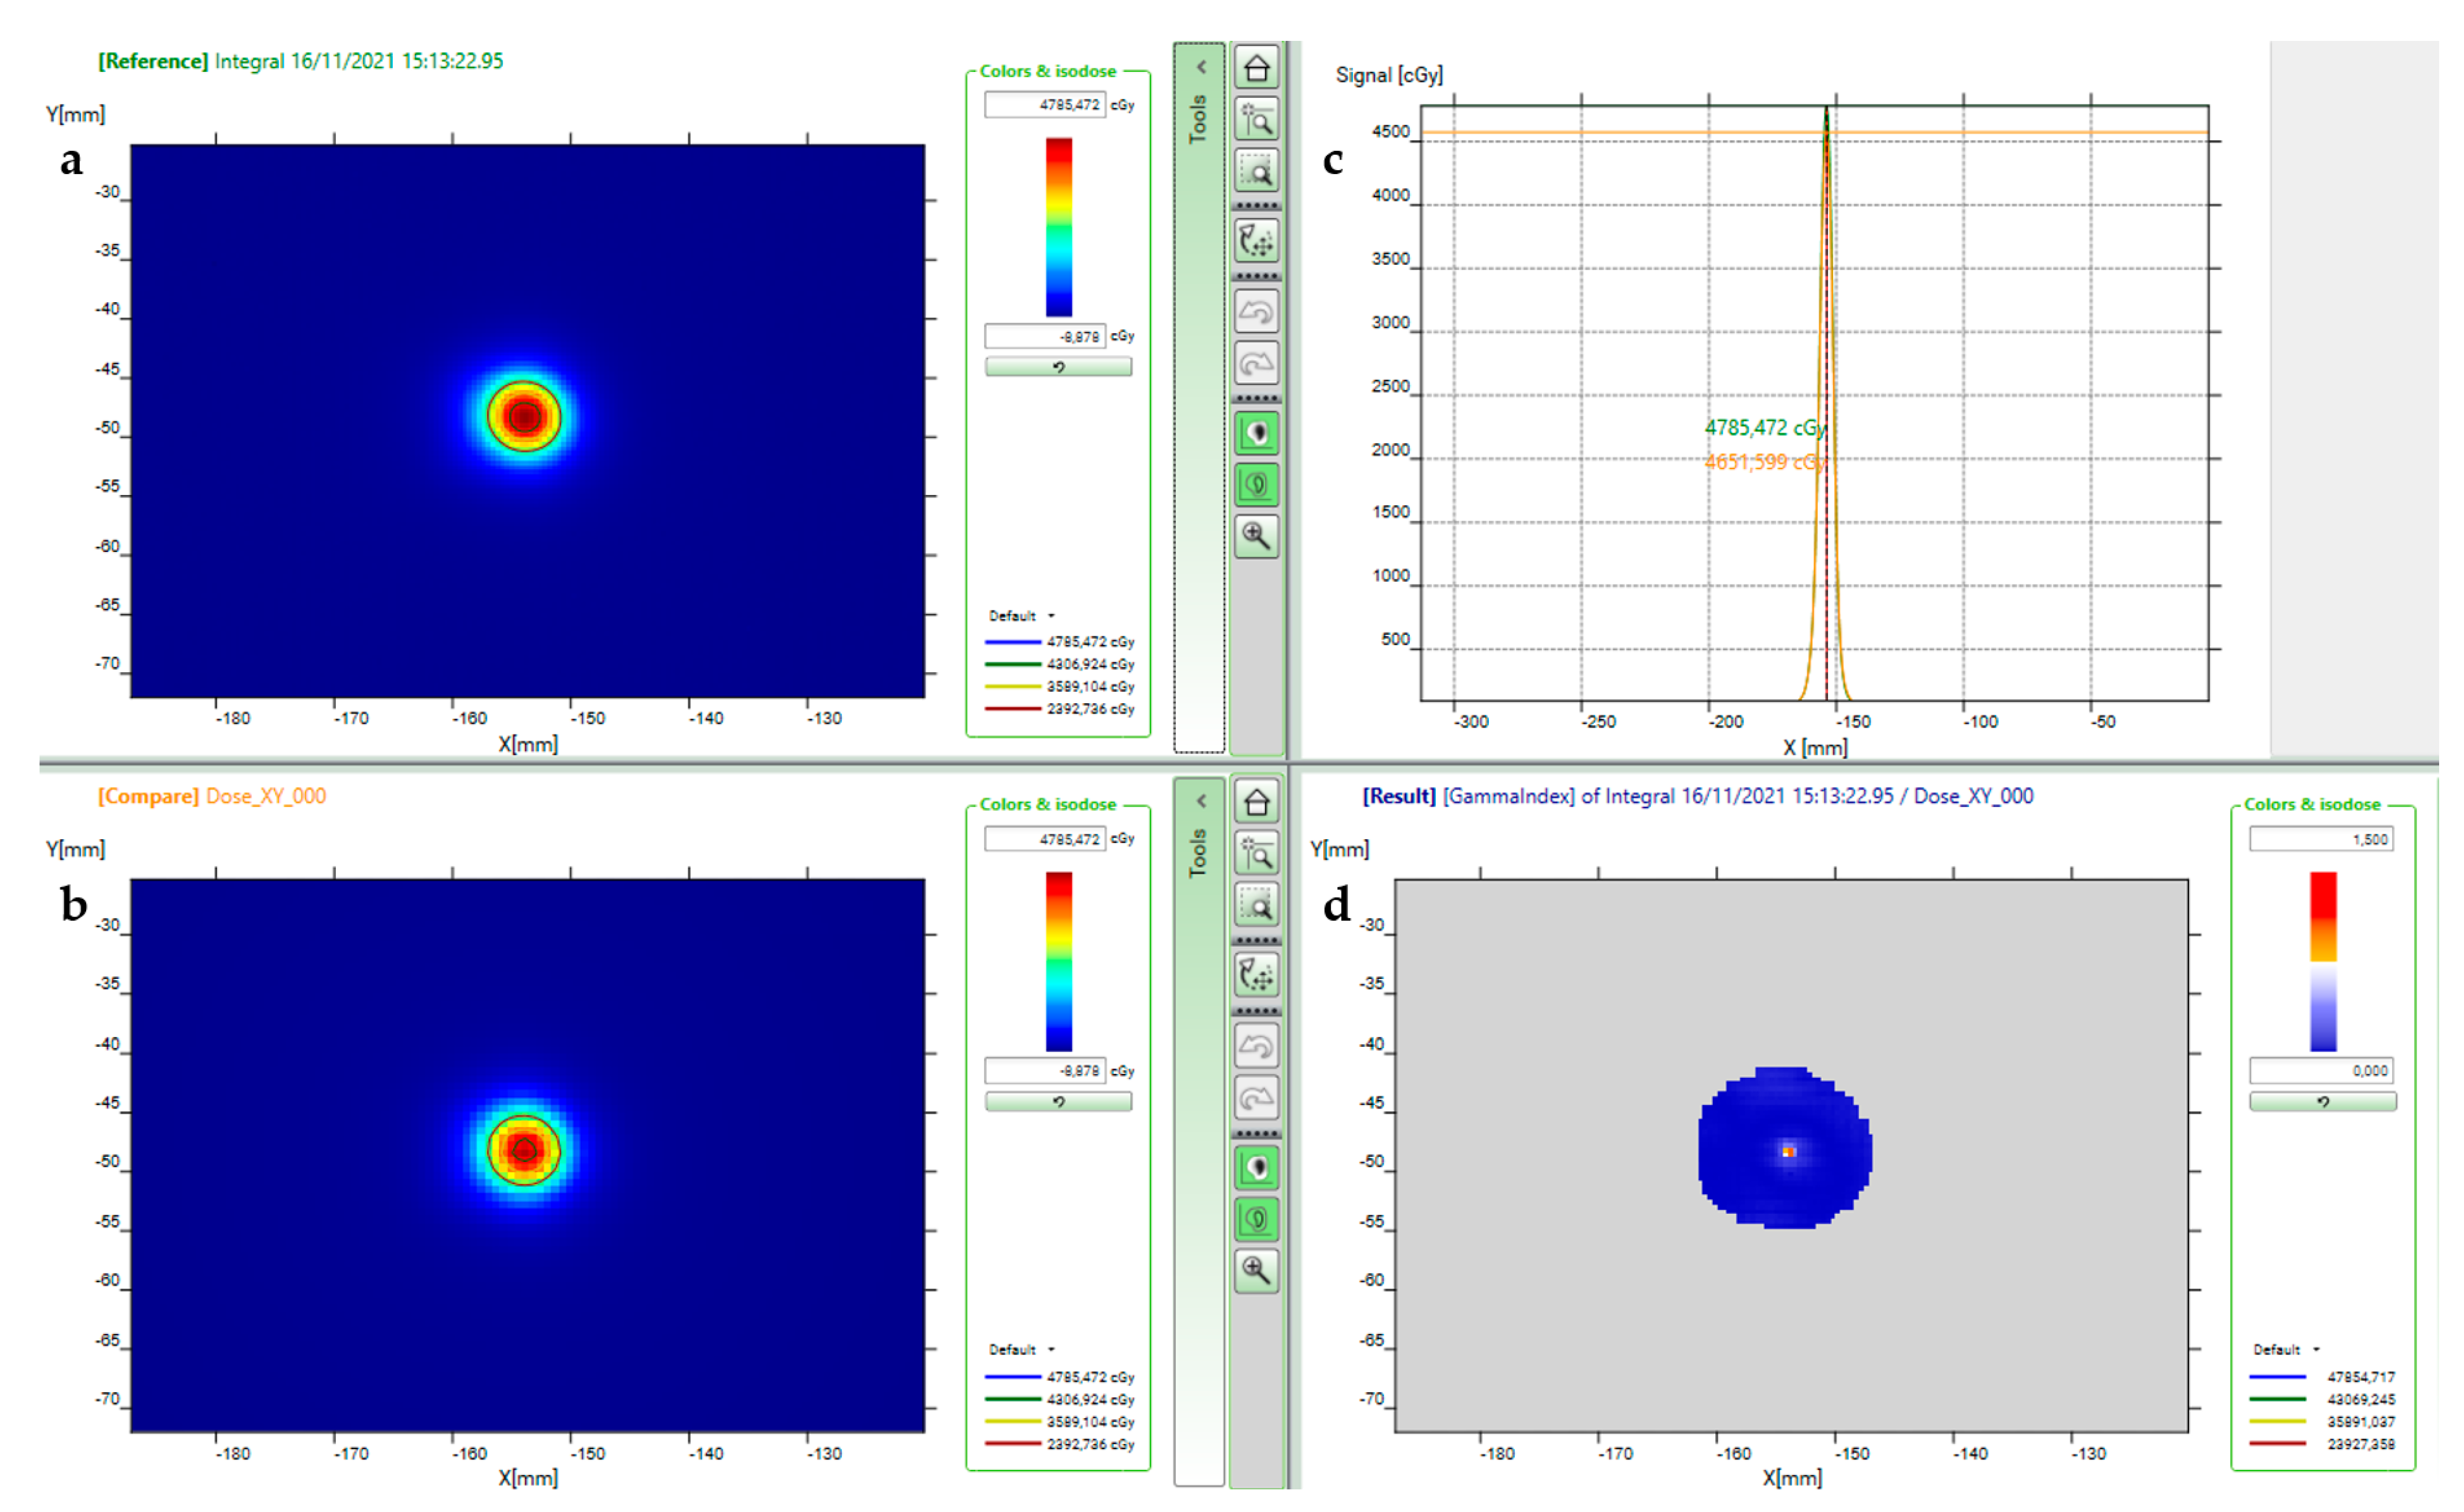This screenshot has height=1512, width=2464.
Task: Click the lower Tools panel tab label
Action: pos(1197,853)
